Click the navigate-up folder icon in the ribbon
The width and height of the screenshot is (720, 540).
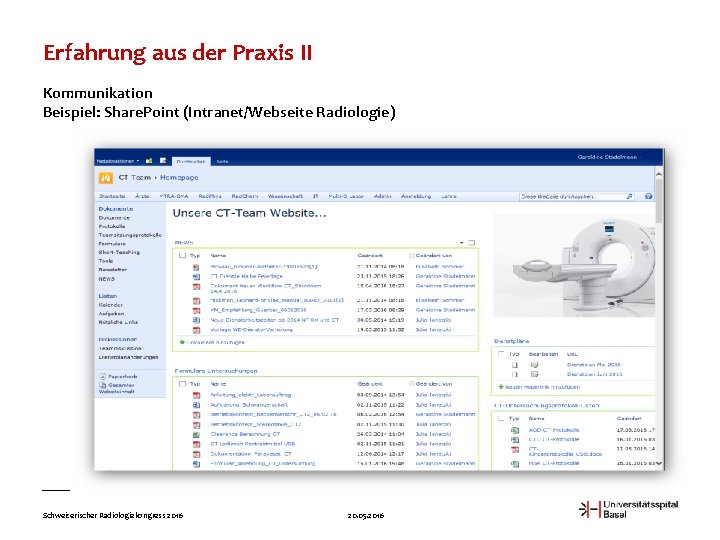pyautogui.click(x=149, y=161)
